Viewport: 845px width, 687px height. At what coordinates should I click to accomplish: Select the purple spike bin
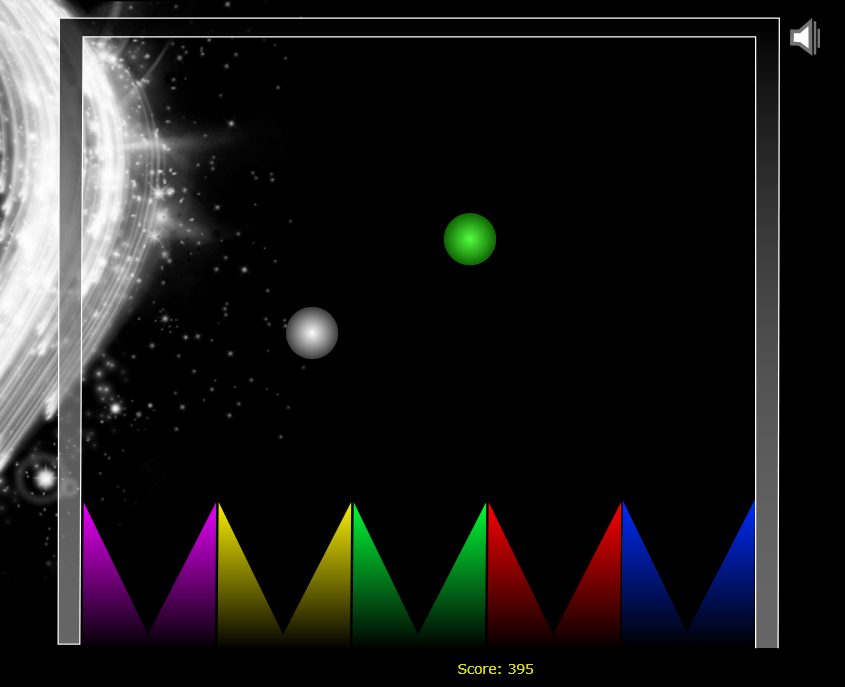[149, 574]
